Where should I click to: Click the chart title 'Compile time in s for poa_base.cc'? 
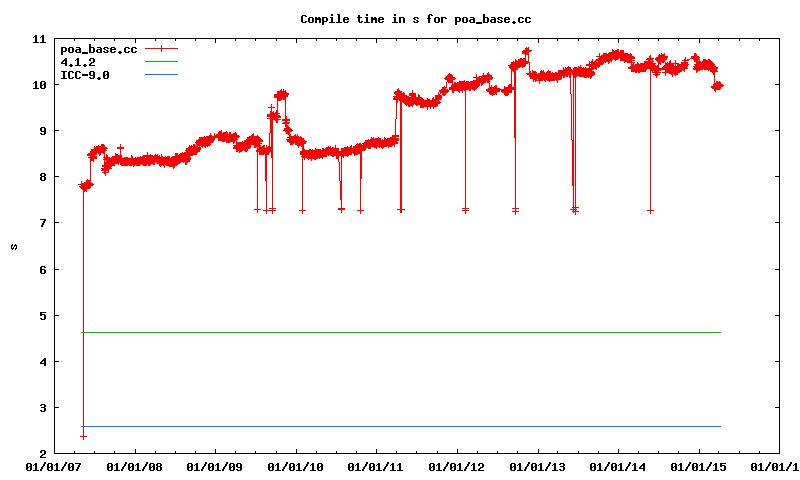coord(400,19)
